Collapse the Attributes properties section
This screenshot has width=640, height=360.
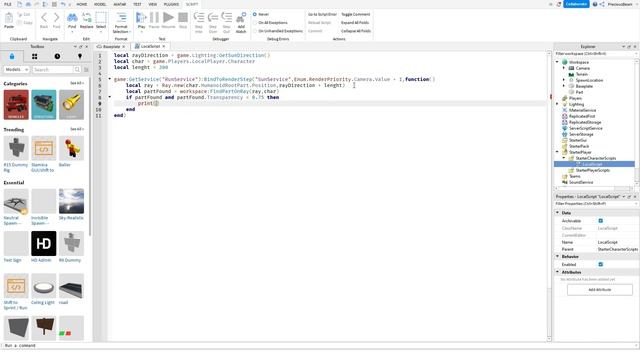click(x=558, y=272)
